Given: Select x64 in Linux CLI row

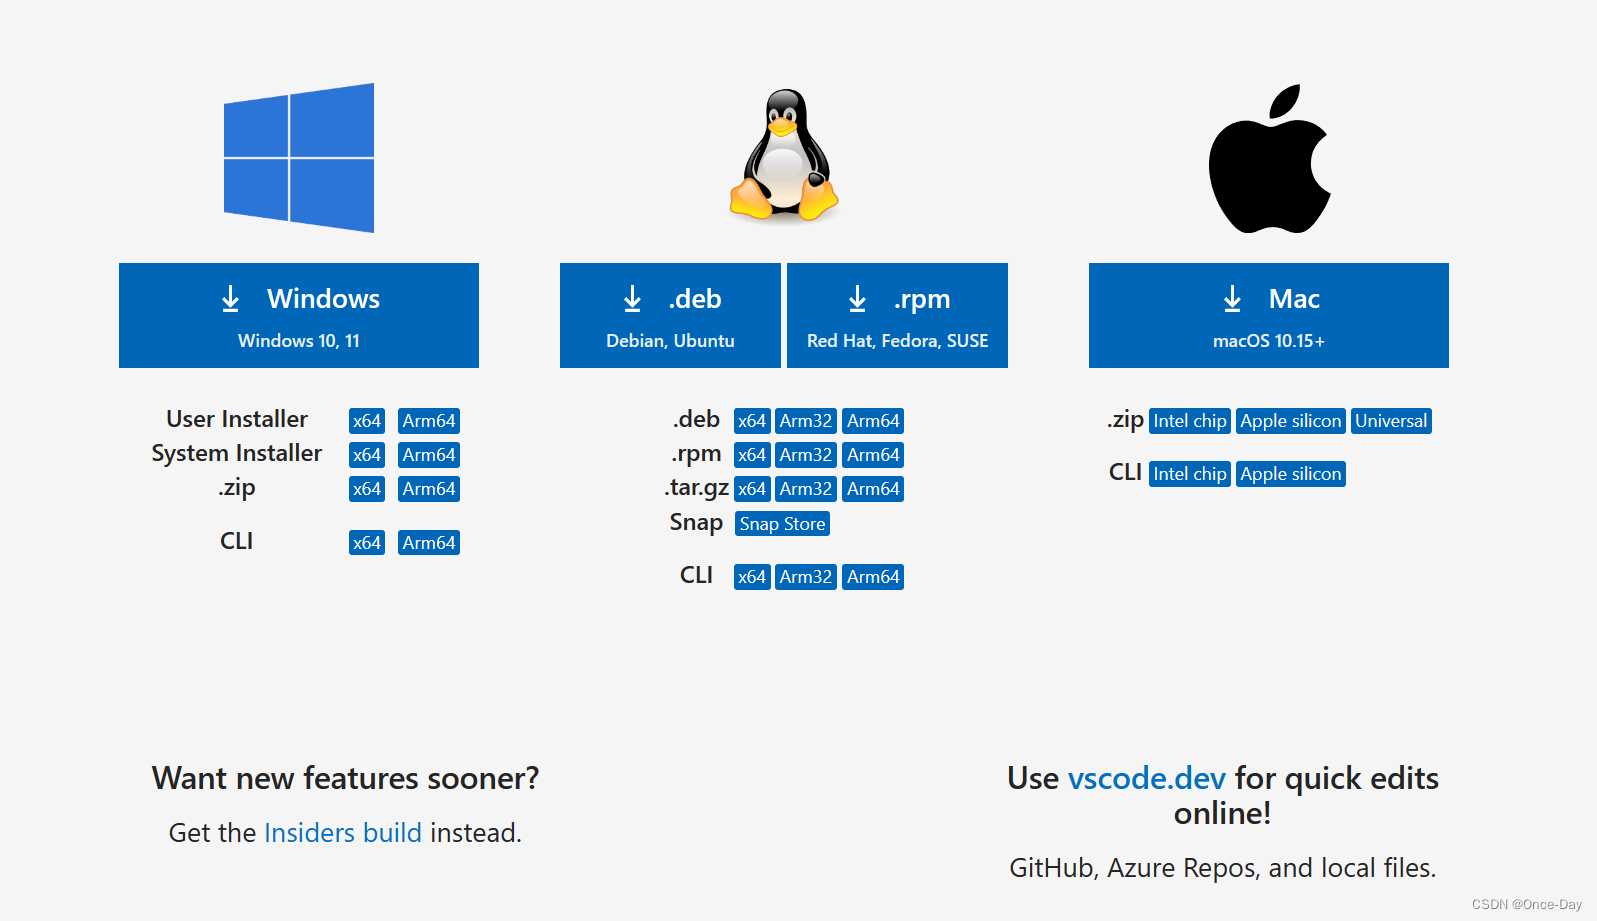Looking at the screenshot, I should click(752, 577).
